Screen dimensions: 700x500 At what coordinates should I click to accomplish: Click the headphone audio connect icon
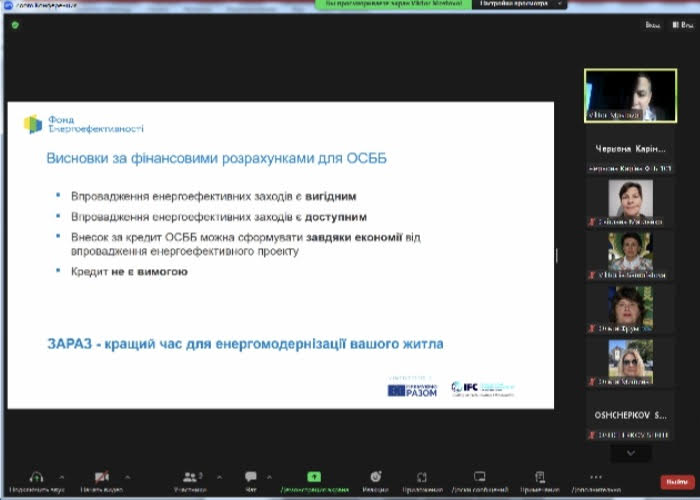click(36, 477)
